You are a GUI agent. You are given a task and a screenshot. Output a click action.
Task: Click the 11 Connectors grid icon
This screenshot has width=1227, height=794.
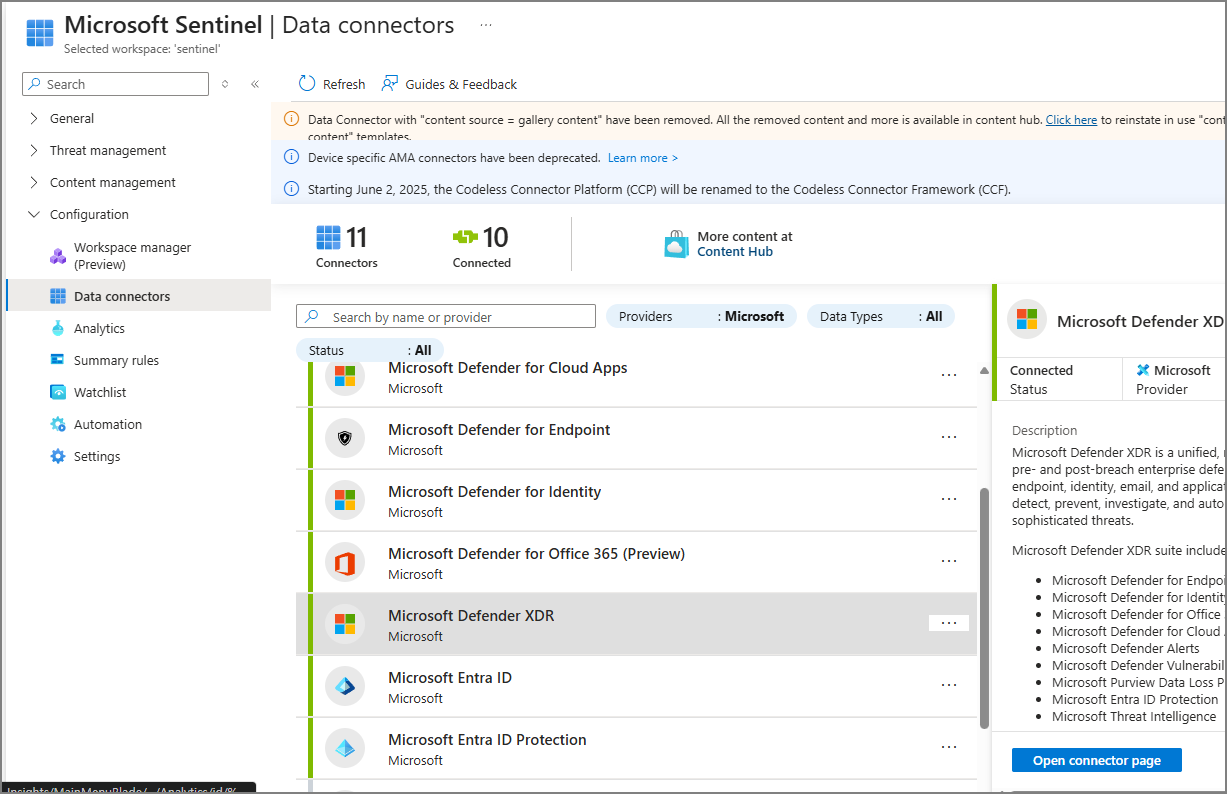328,237
